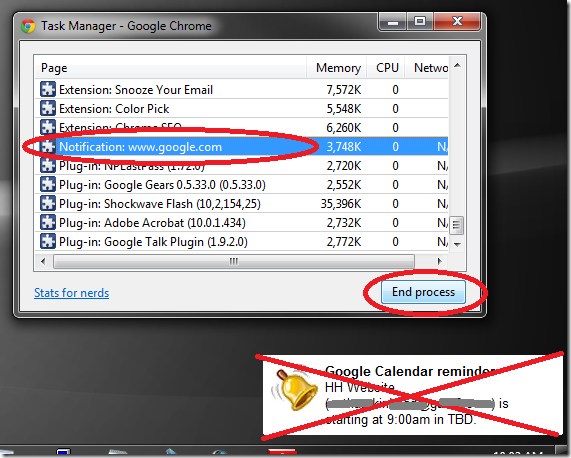571x458 pixels.
Task: Click the horizontal scrollbar left arrow
Action: (x=43, y=261)
